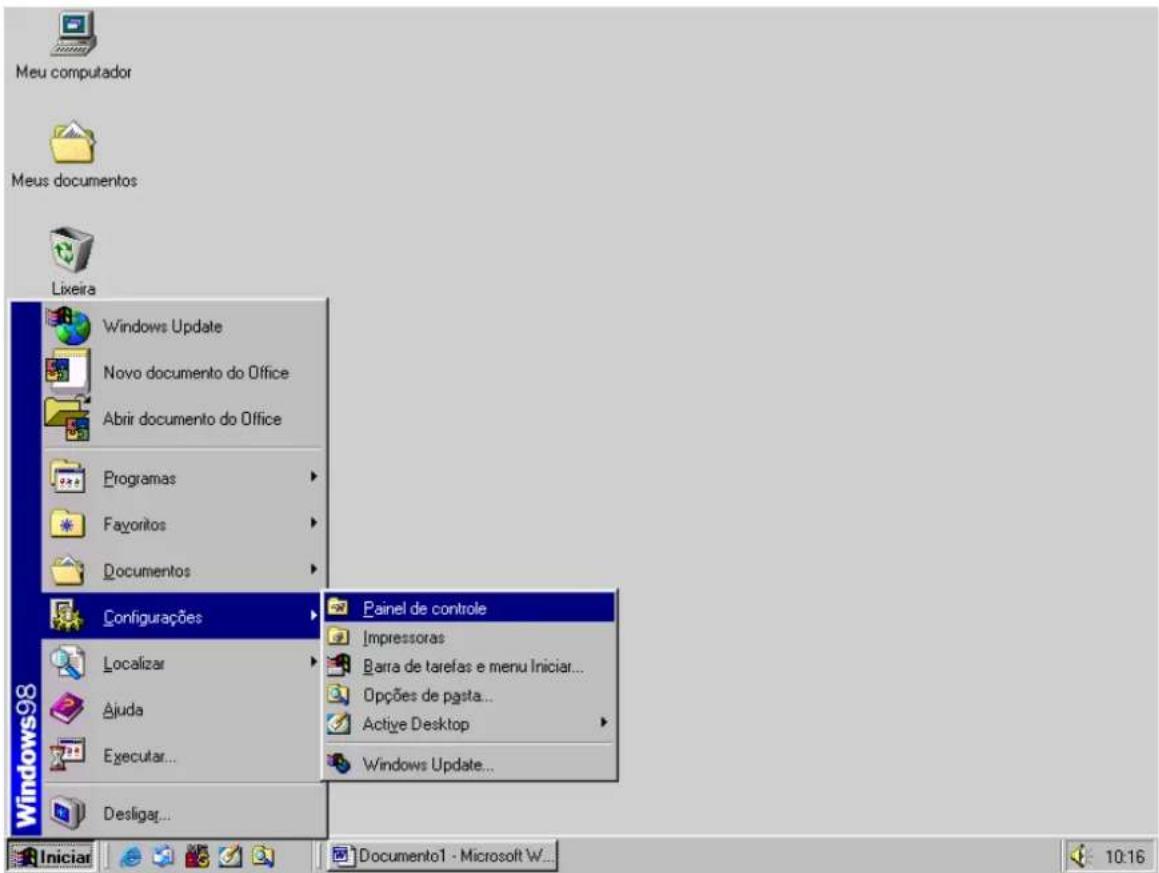Open the Lixeira recycle bin icon
The image size is (1159, 873).
(x=72, y=261)
